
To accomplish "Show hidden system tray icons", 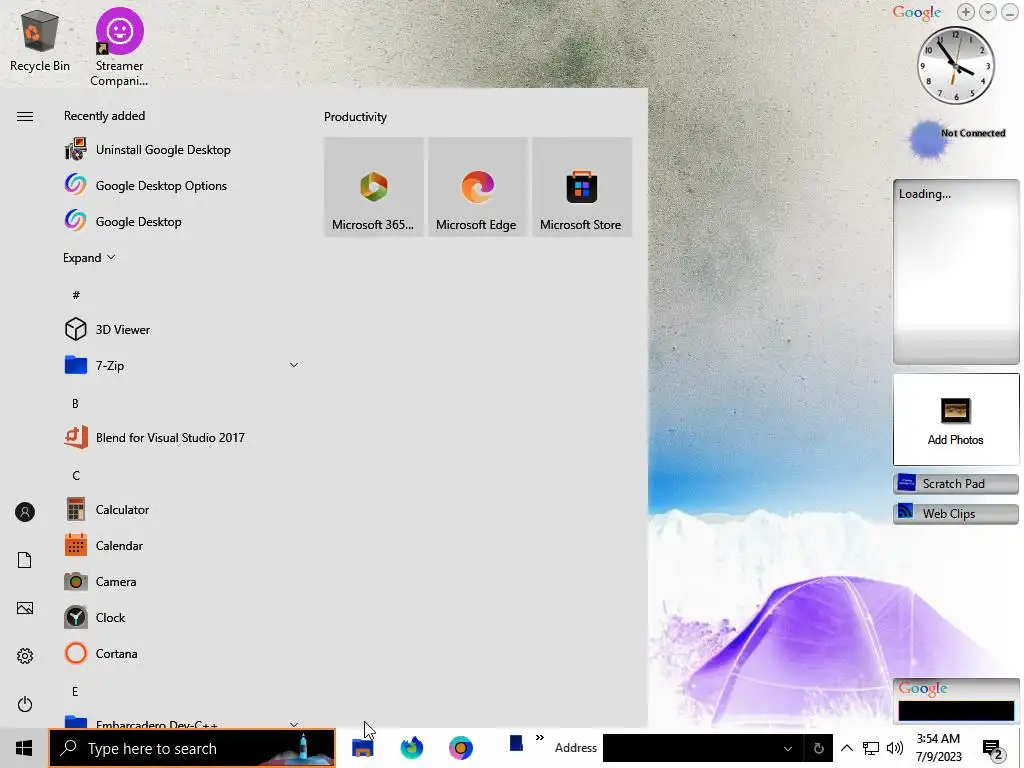I will pos(846,748).
